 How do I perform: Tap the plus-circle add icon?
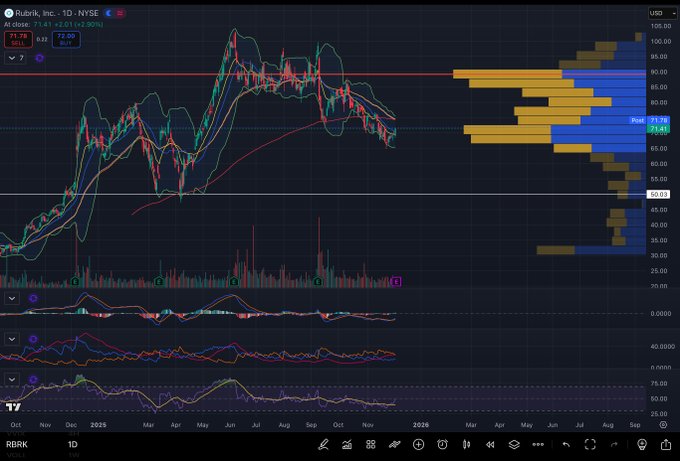419,443
